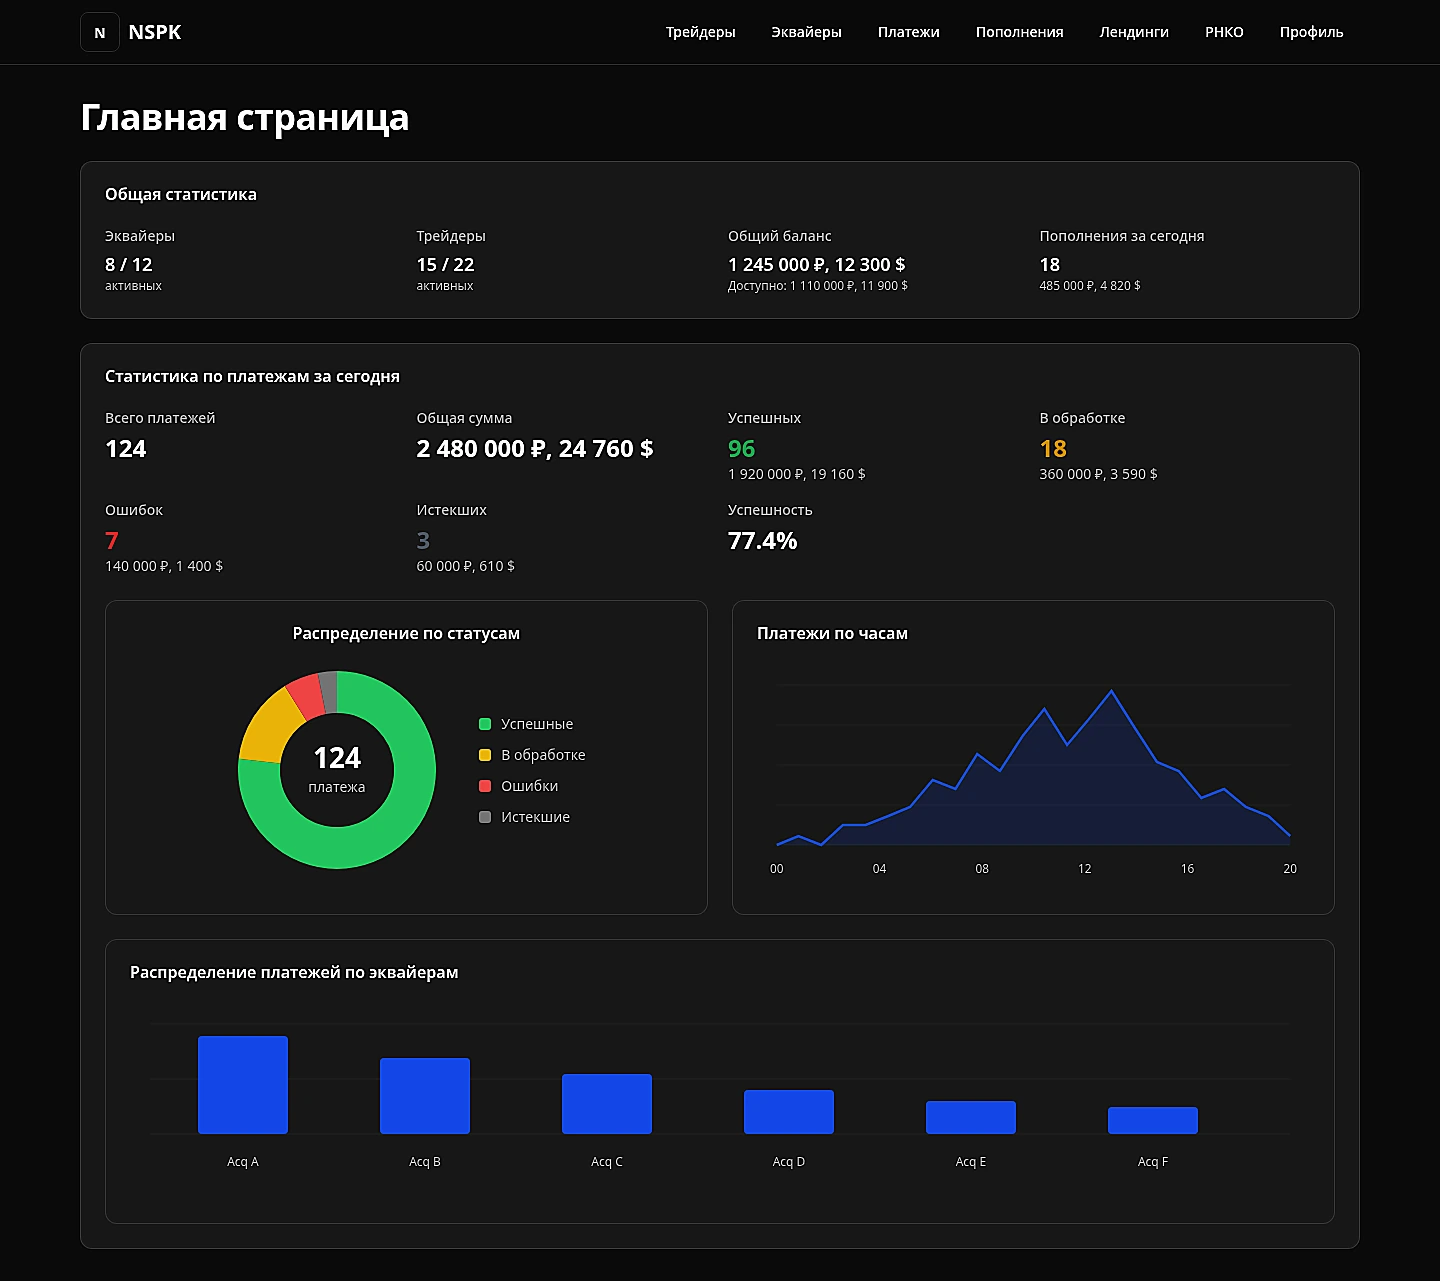Open the Профиль page
The height and width of the screenshot is (1281, 1440).
(1311, 32)
